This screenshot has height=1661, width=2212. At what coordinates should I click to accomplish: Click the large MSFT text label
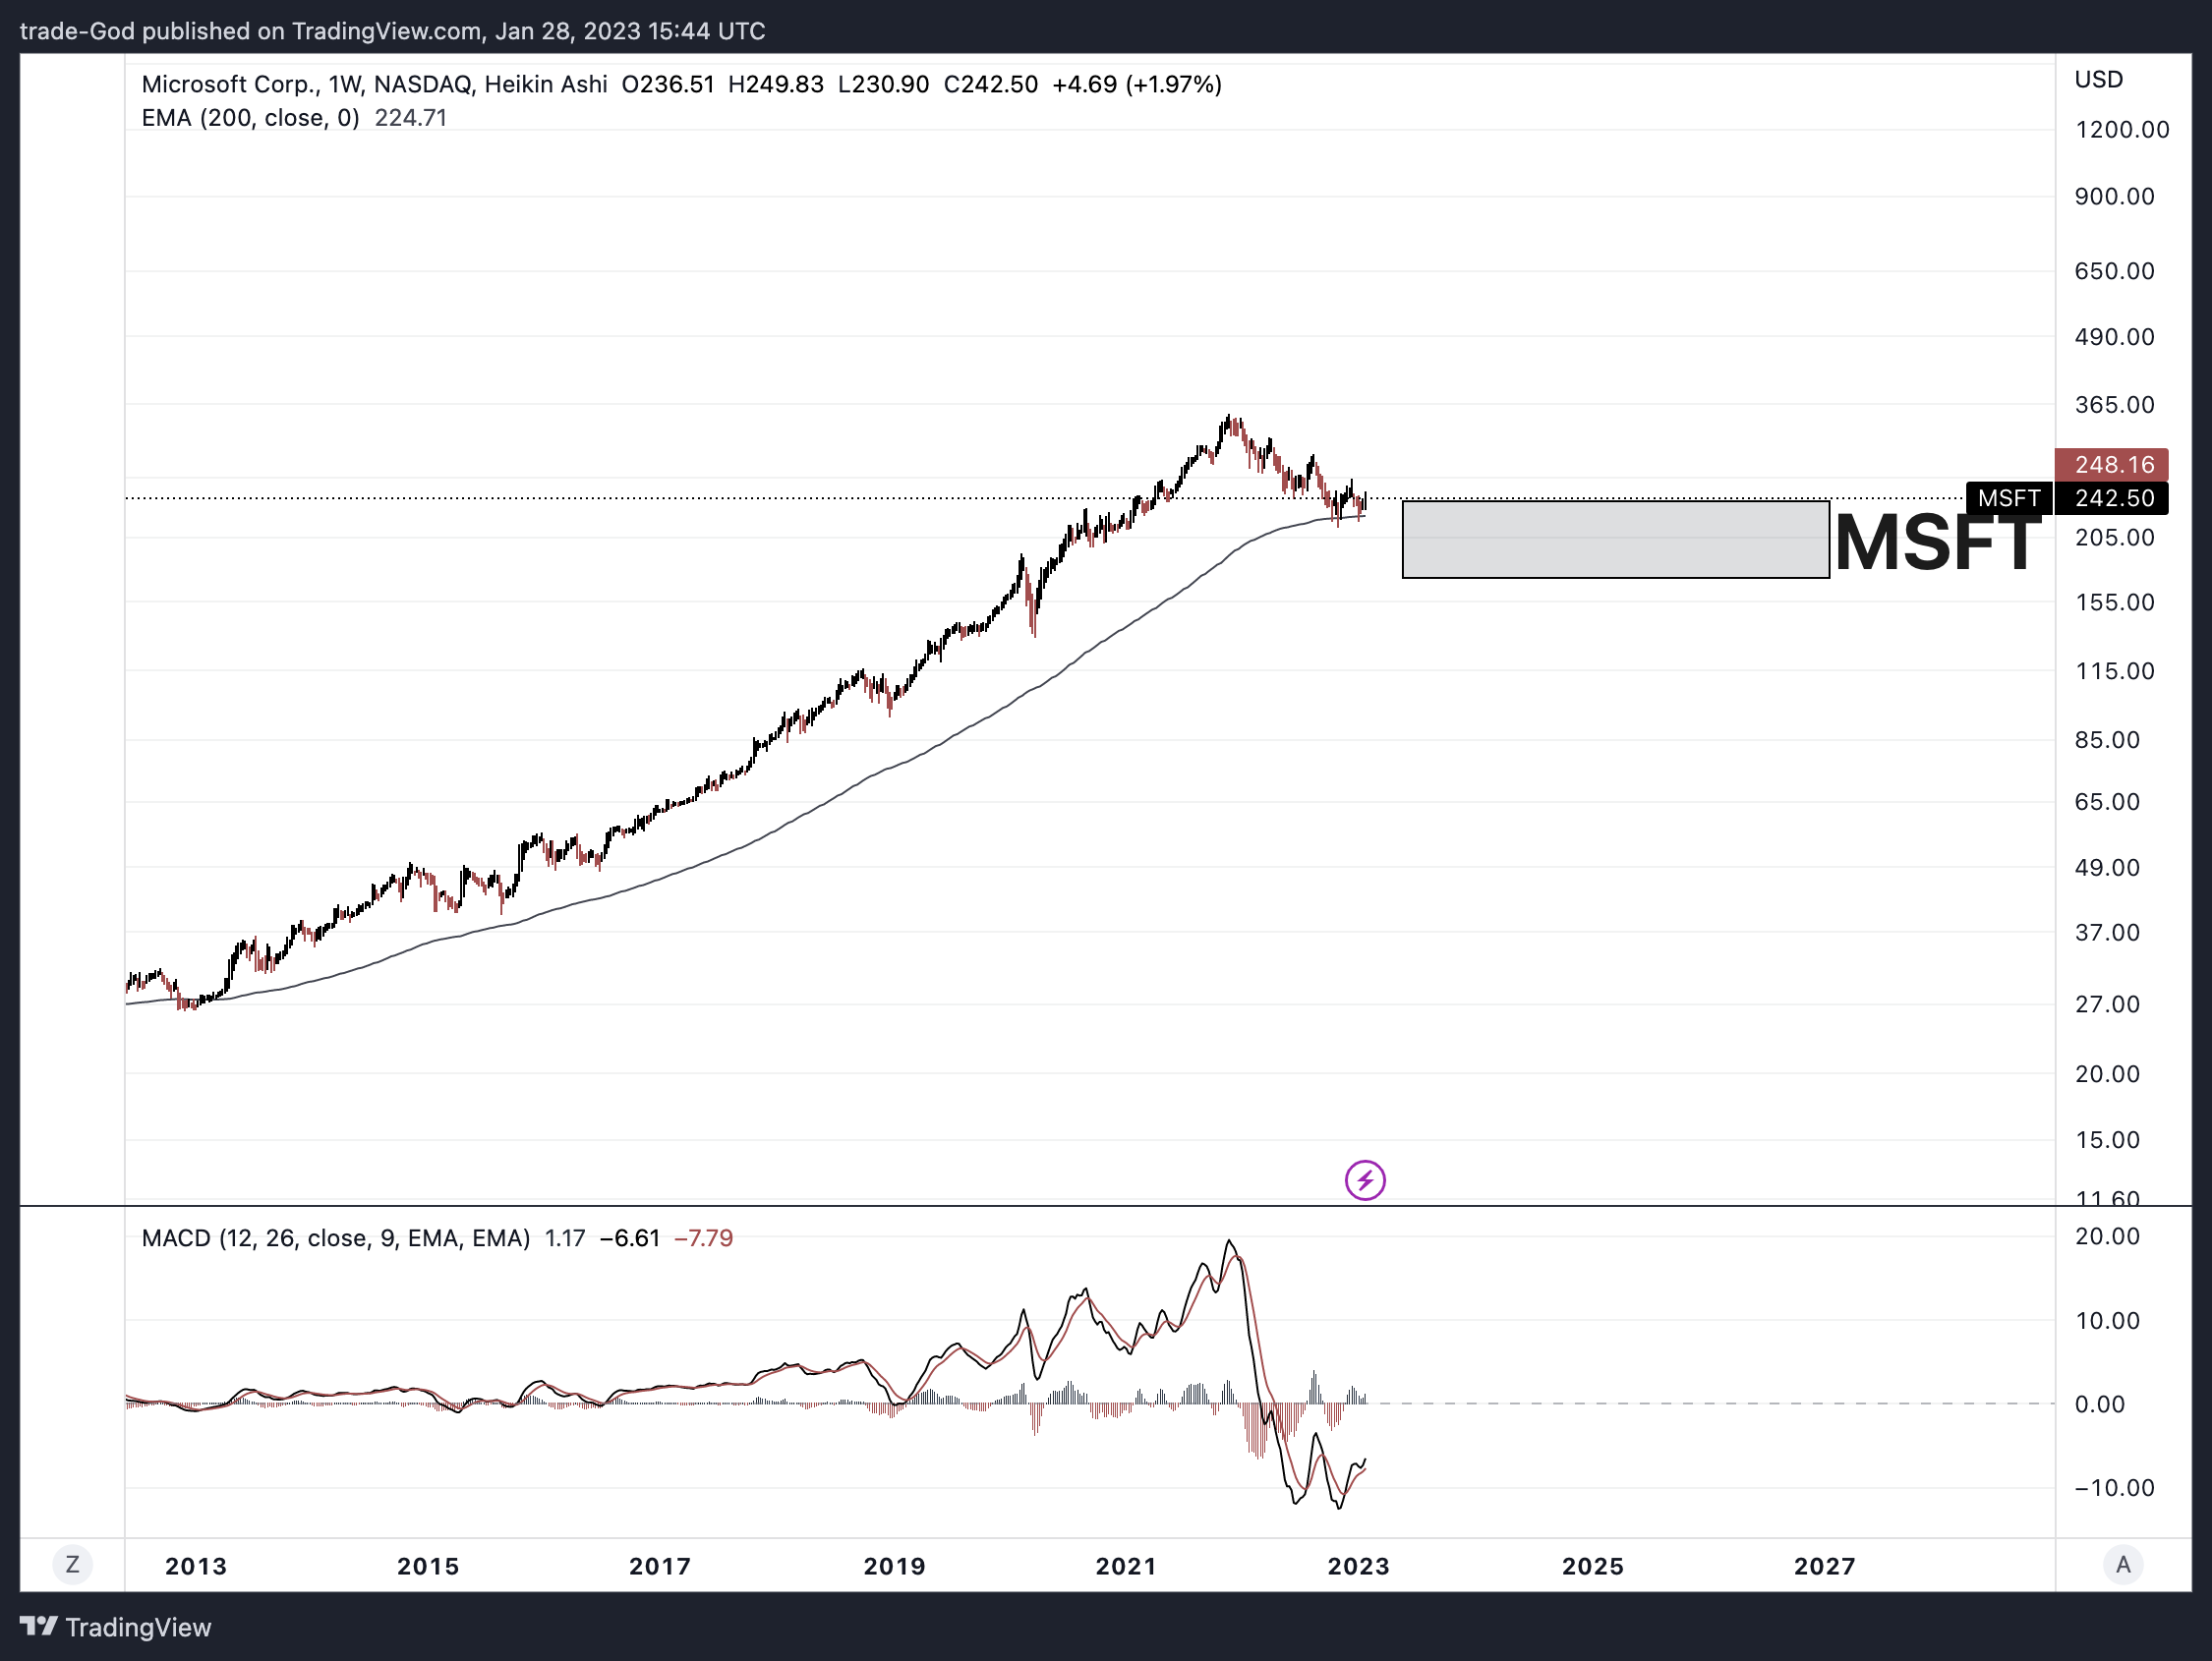1937,543
